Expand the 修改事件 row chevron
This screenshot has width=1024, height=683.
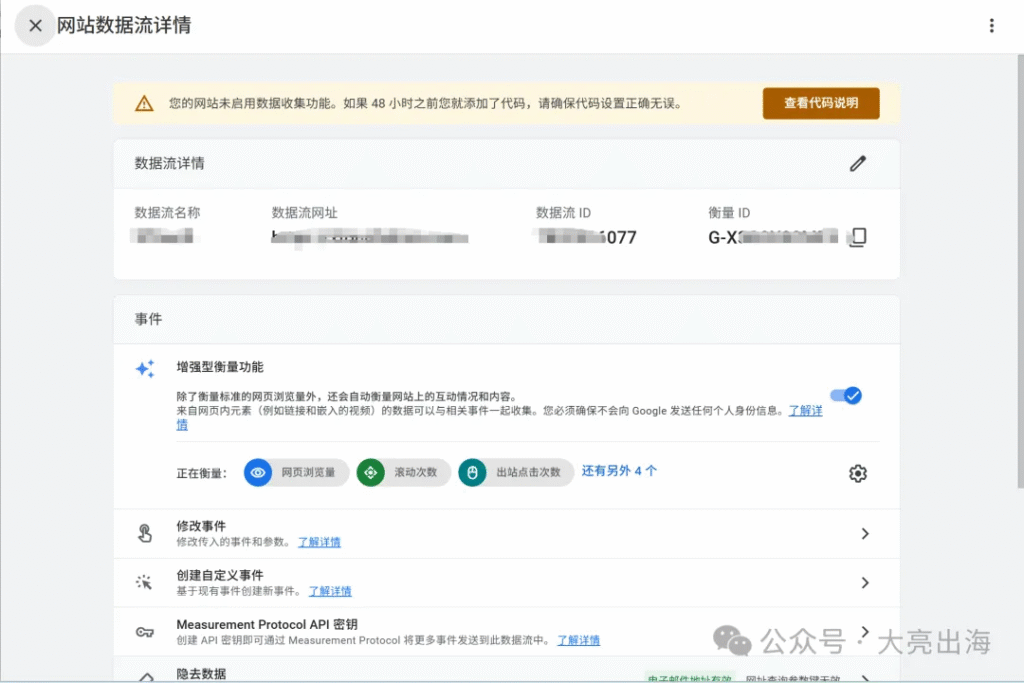pos(865,534)
